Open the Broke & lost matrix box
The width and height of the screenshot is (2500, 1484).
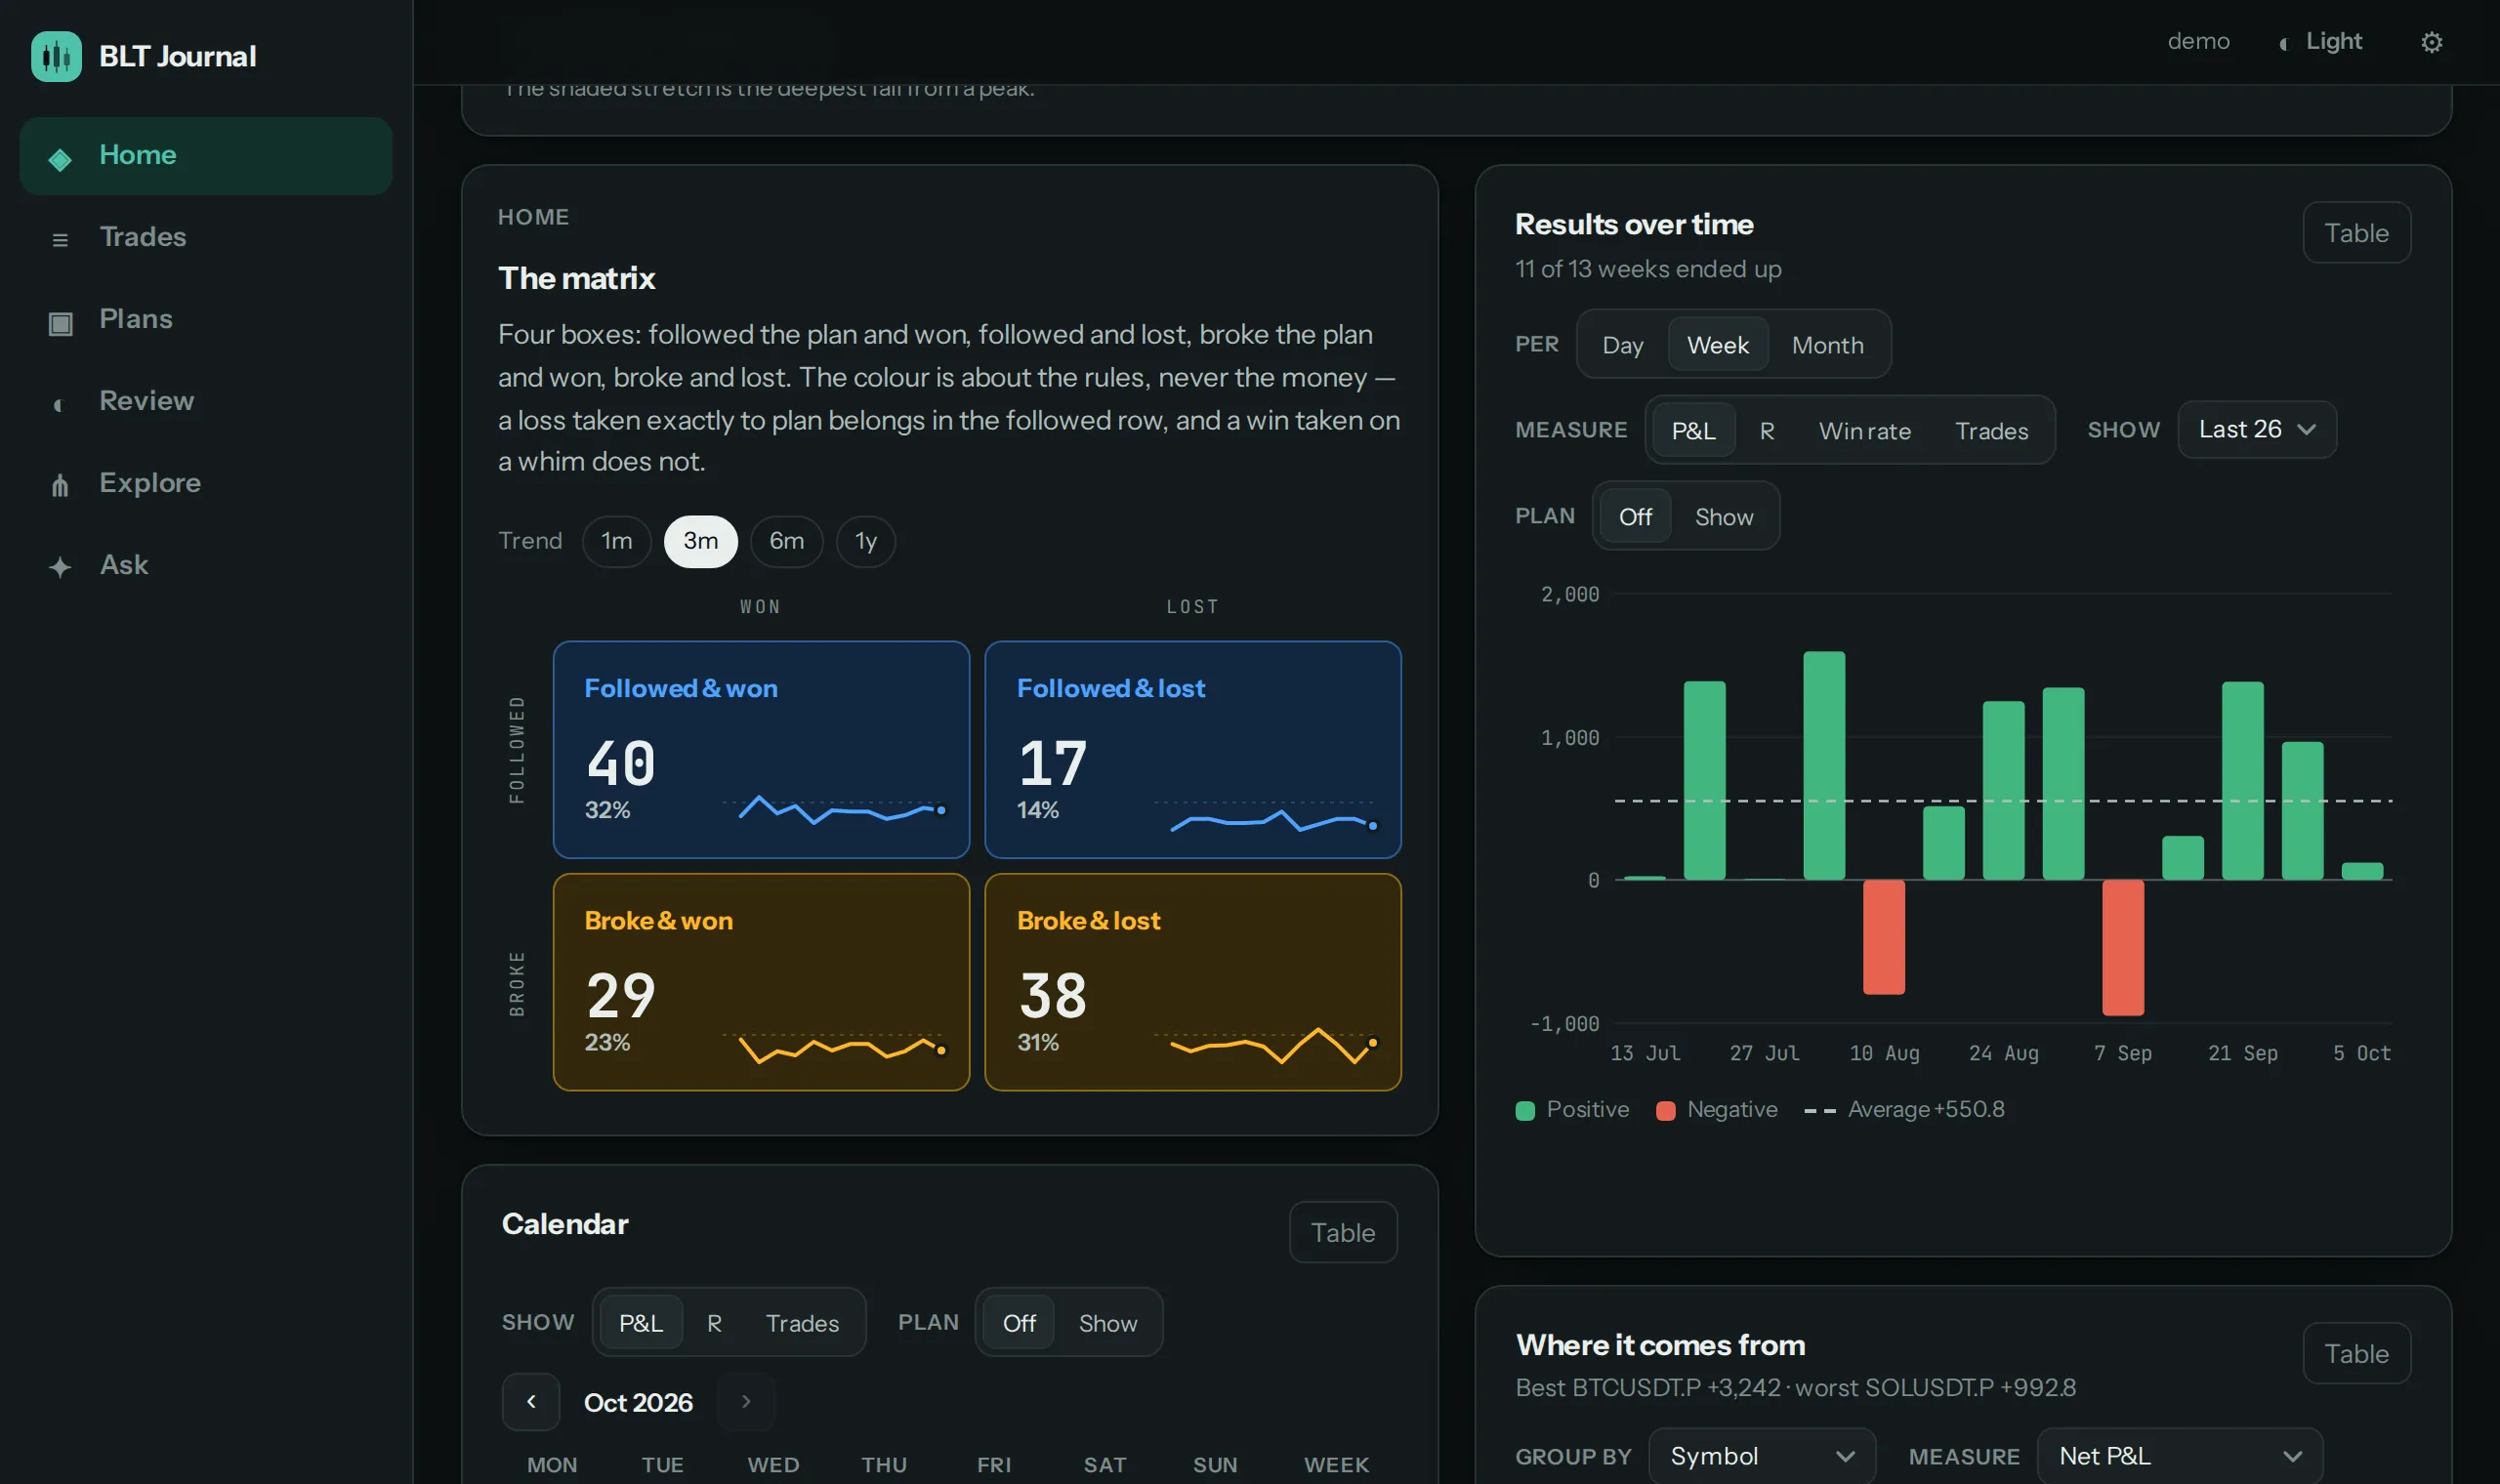point(1193,982)
